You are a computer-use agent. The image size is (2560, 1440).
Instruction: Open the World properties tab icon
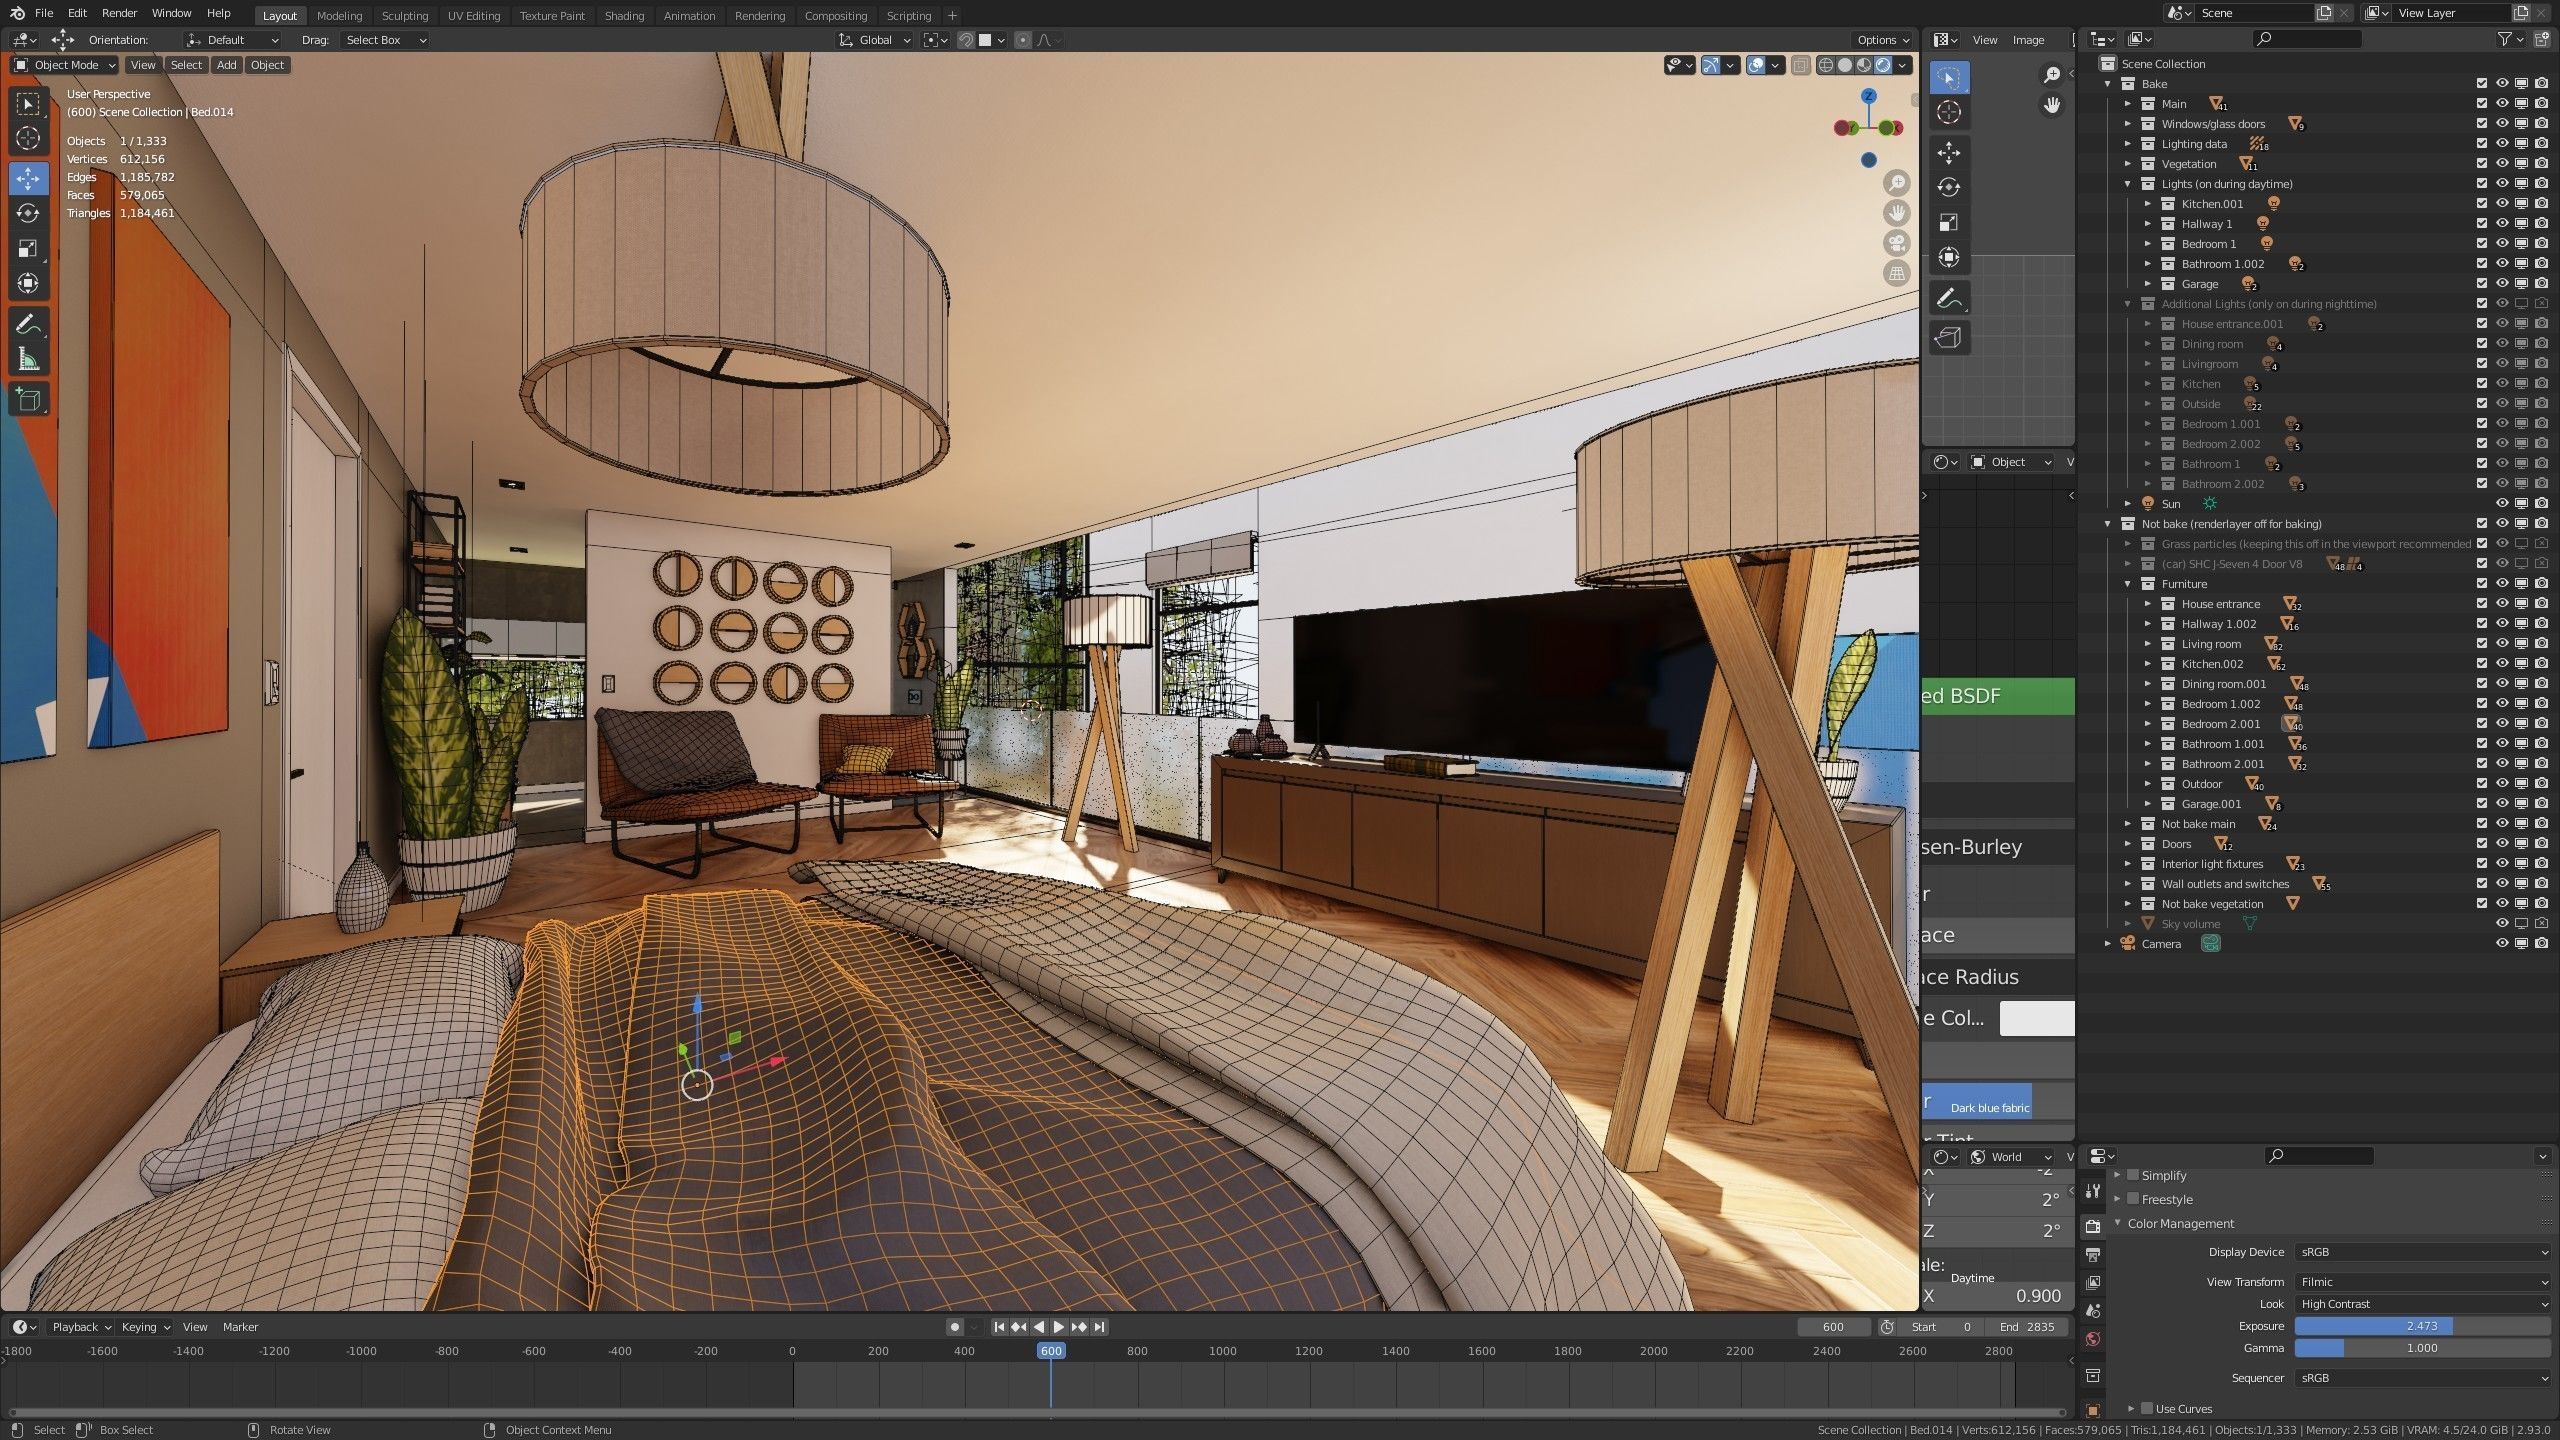(x=2093, y=1339)
